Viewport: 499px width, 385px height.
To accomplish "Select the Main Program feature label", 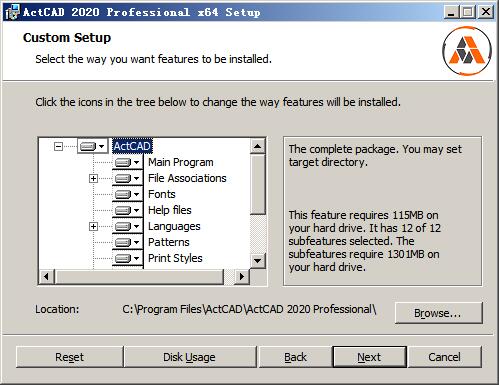I will [x=181, y=162].
